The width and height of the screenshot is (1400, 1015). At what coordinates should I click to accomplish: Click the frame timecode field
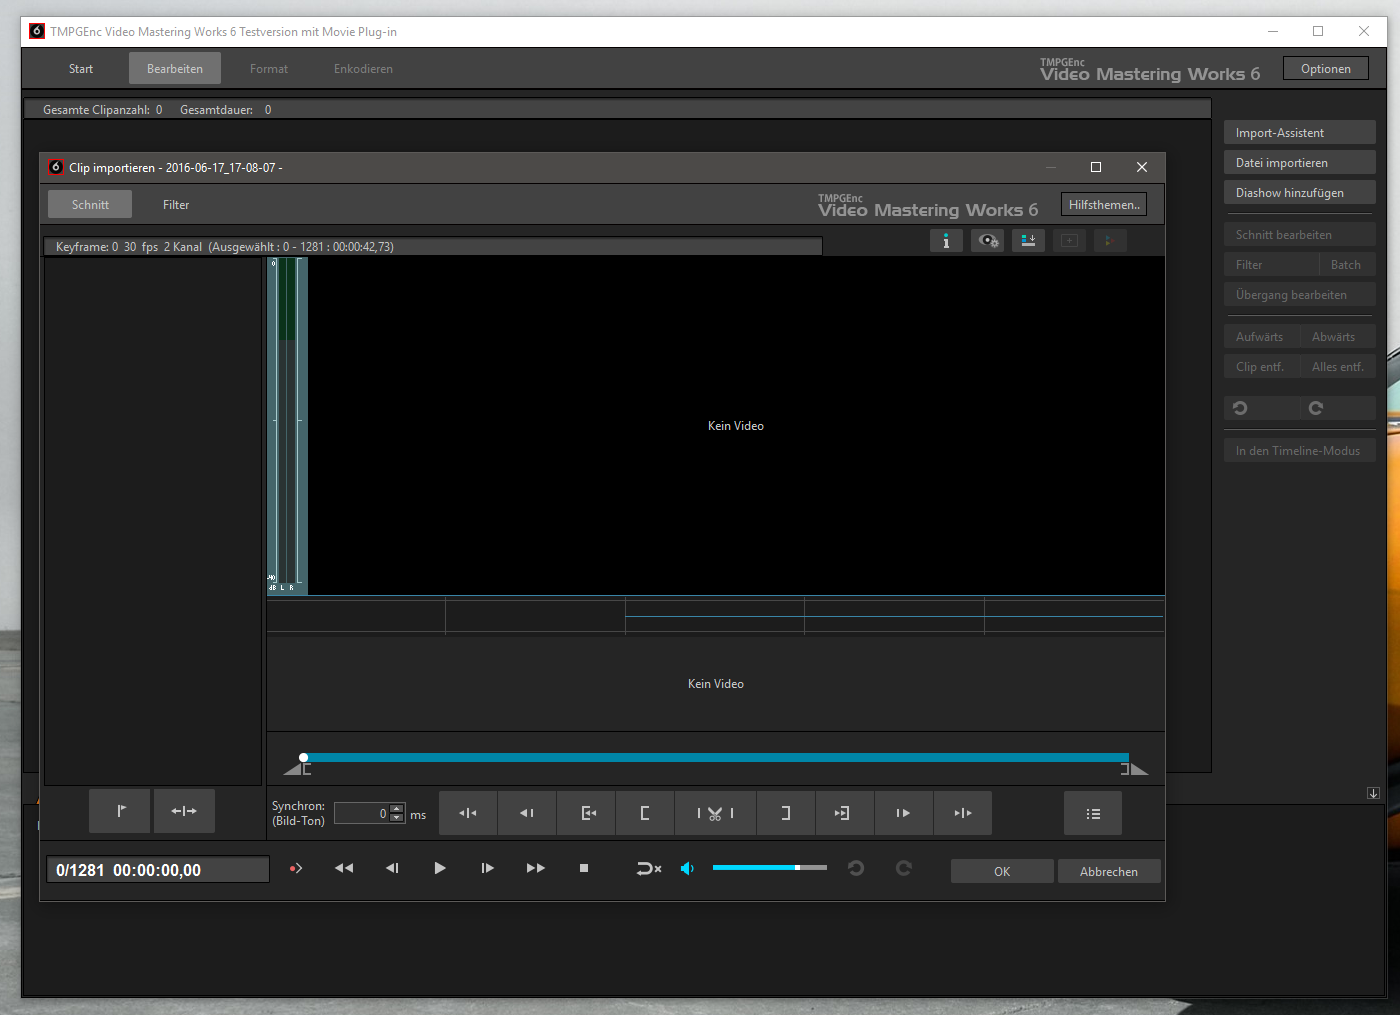[x=158, y=870]
